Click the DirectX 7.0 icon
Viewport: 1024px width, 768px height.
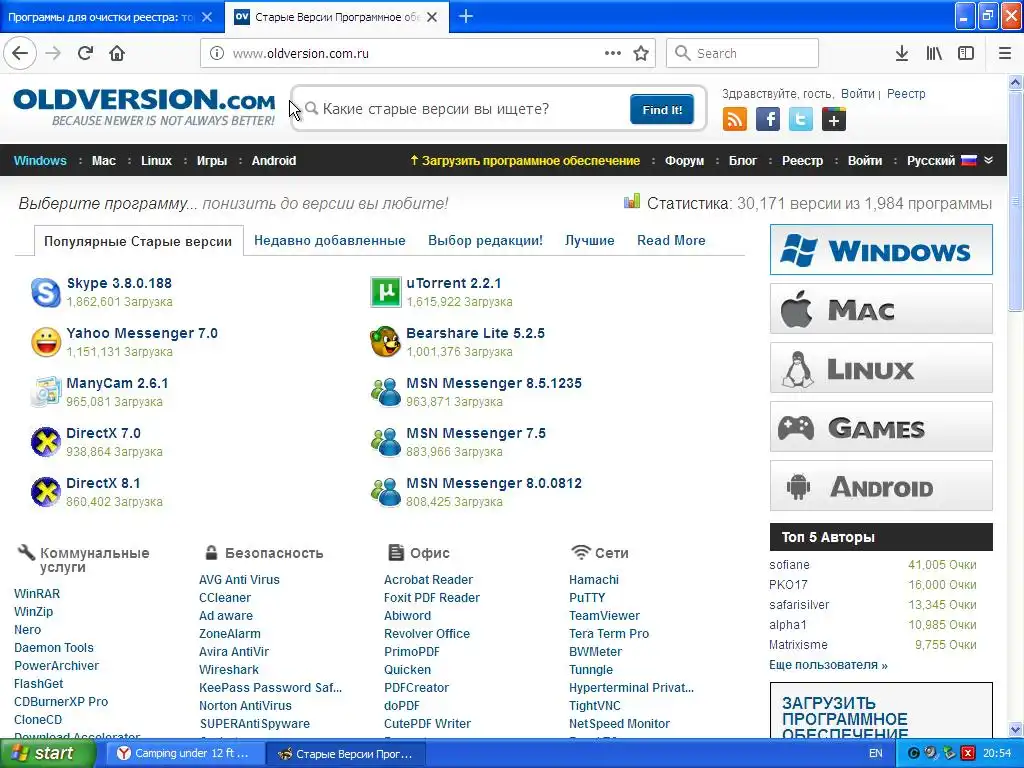[46, 442]
